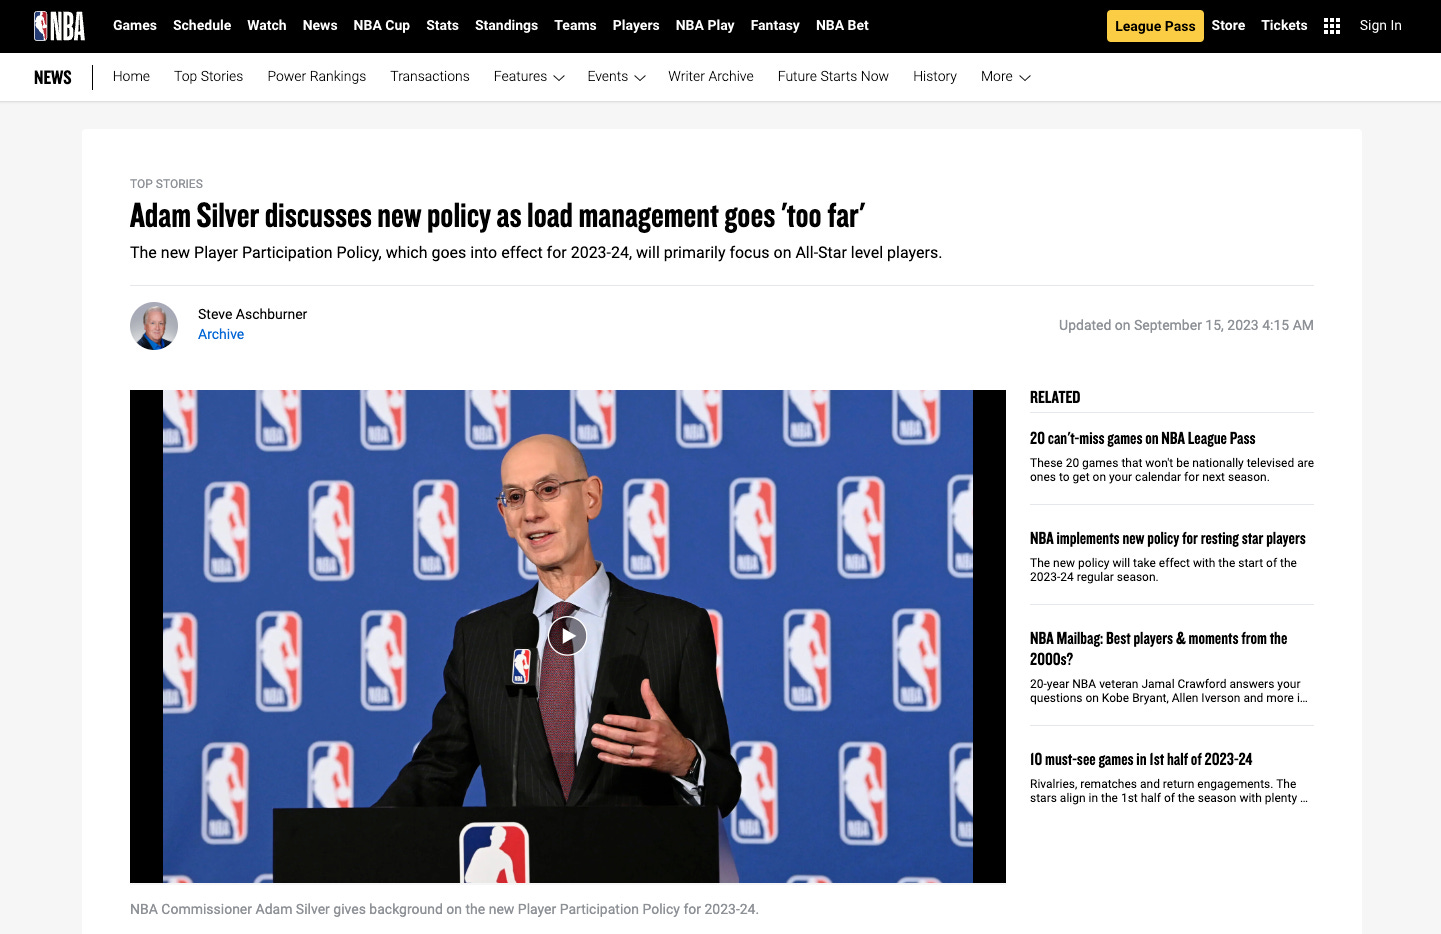Screen dimensions: 1441x934
Task: Open the Games menu item
Action: [135, 26]
